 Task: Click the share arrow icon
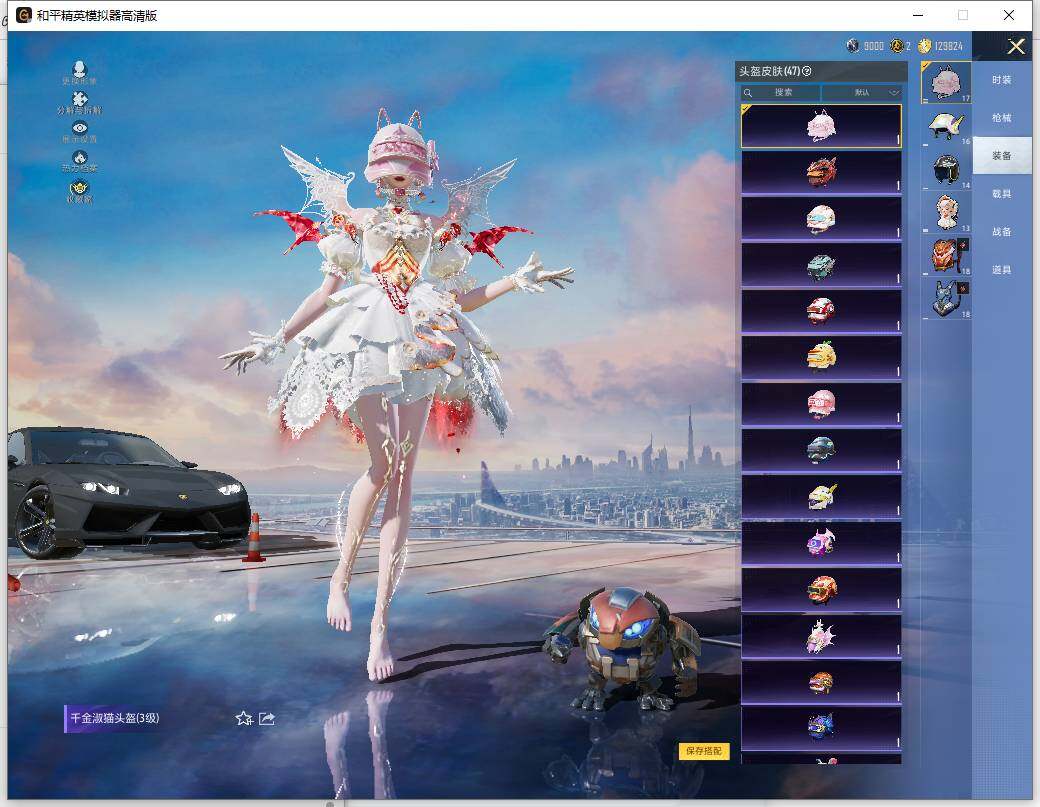tap(267, 718)
